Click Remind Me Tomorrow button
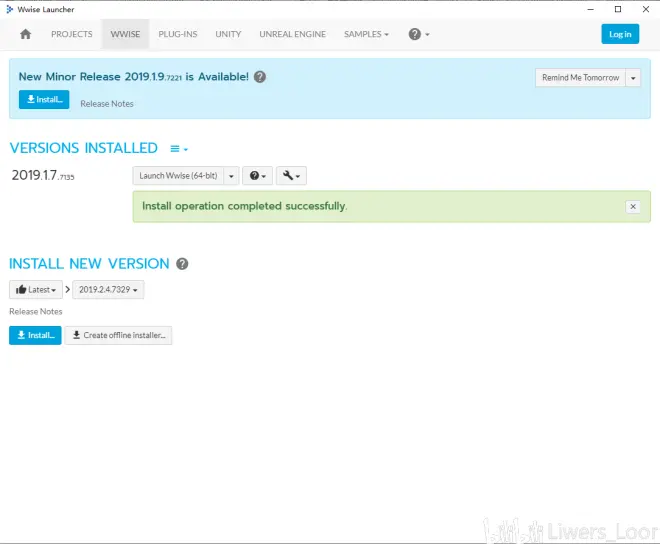The image size is (660, 544). 580,78
